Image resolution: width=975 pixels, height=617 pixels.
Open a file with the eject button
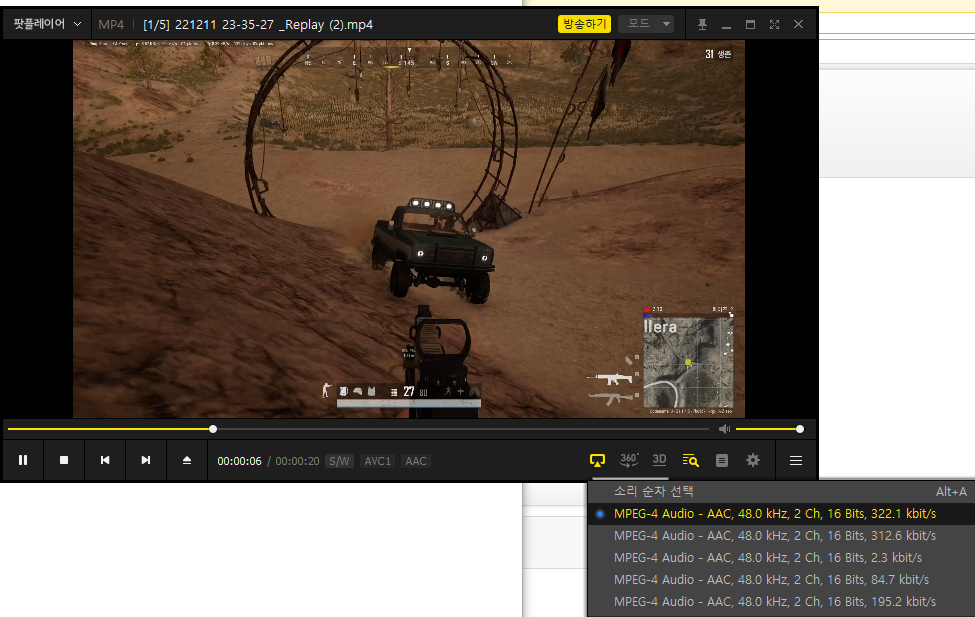[187, 460]
